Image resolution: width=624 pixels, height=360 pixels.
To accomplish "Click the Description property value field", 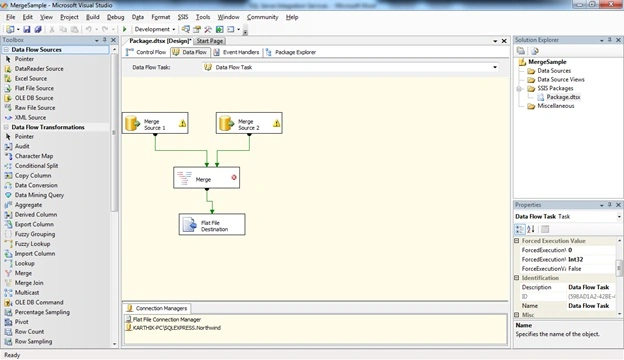I will (x=591, y=287).
